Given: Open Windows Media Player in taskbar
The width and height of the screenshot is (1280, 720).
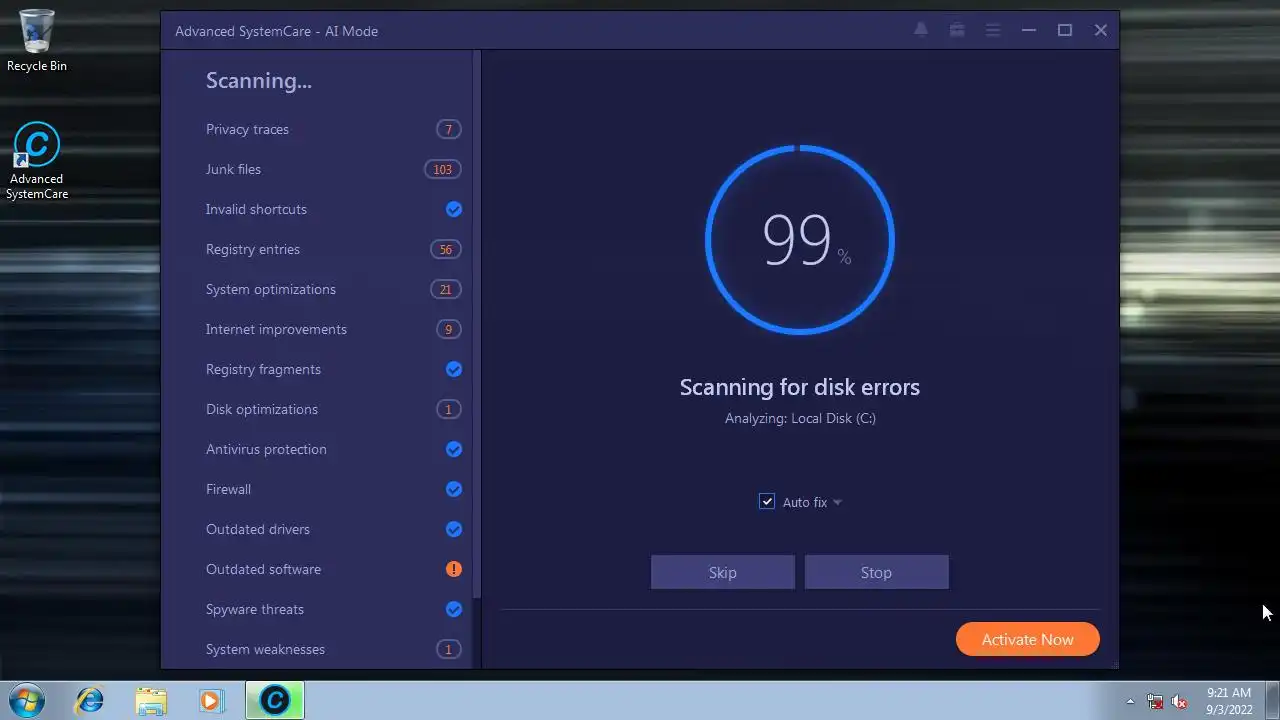Looking at the screenshot, I should pos(211,700).
